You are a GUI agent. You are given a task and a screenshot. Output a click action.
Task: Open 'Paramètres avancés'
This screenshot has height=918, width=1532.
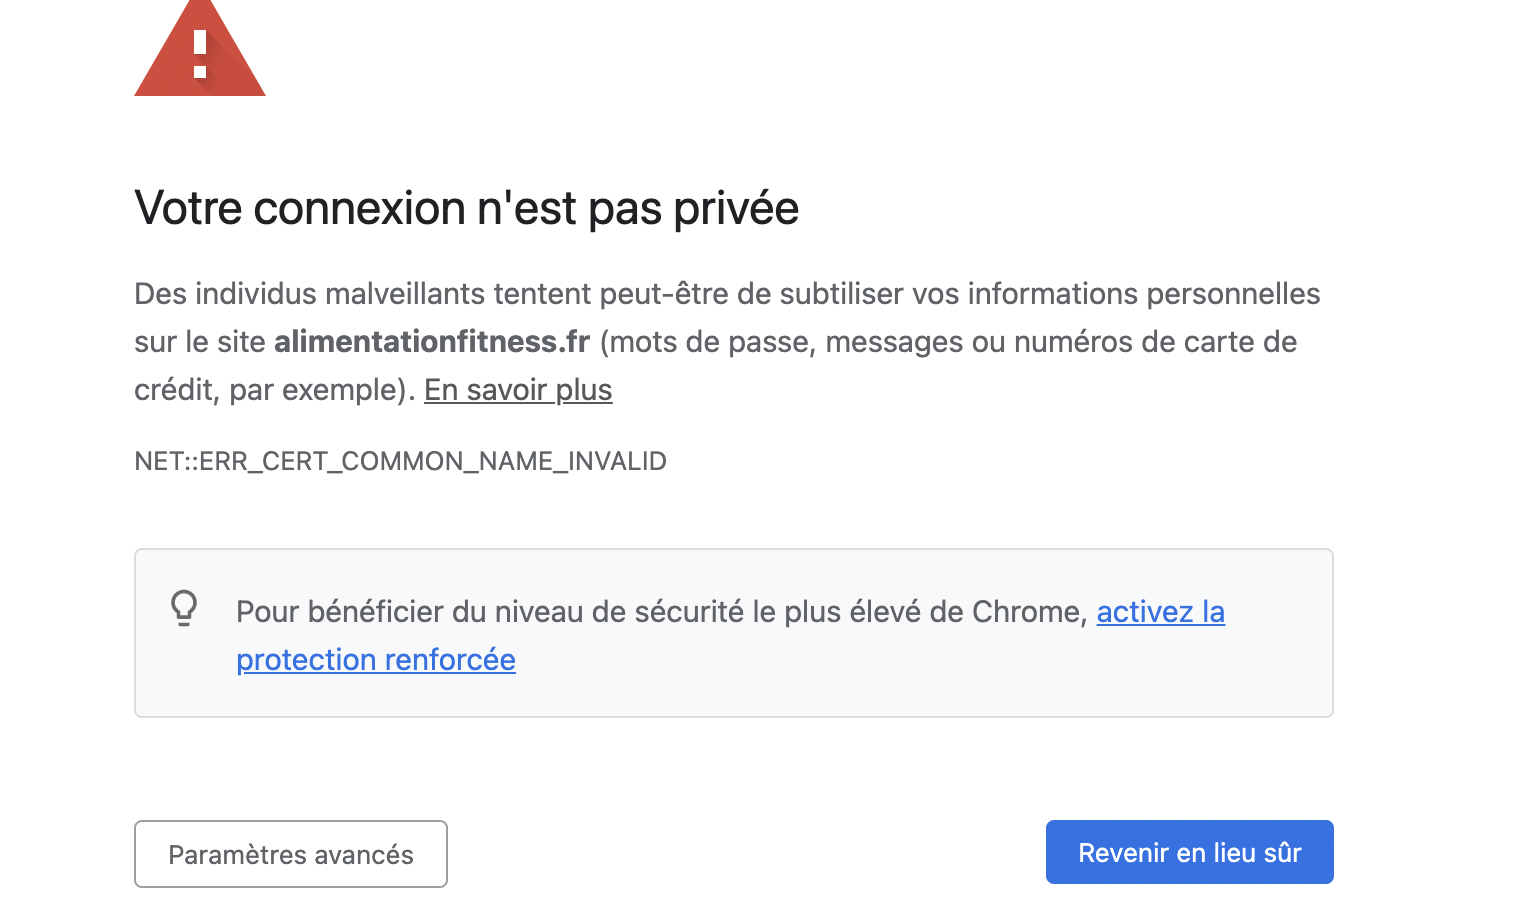[x=291, y=854]
